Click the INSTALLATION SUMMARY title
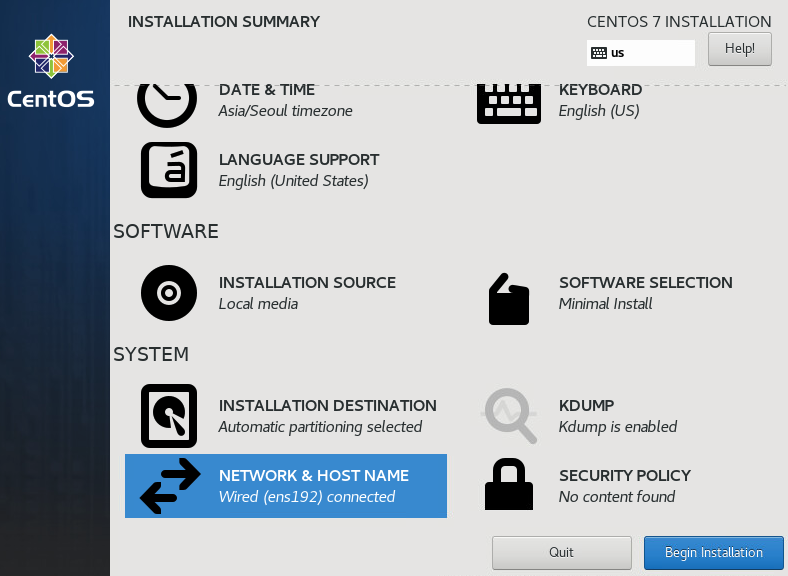This screenshot has height=576, width=788. pos(224,22)
